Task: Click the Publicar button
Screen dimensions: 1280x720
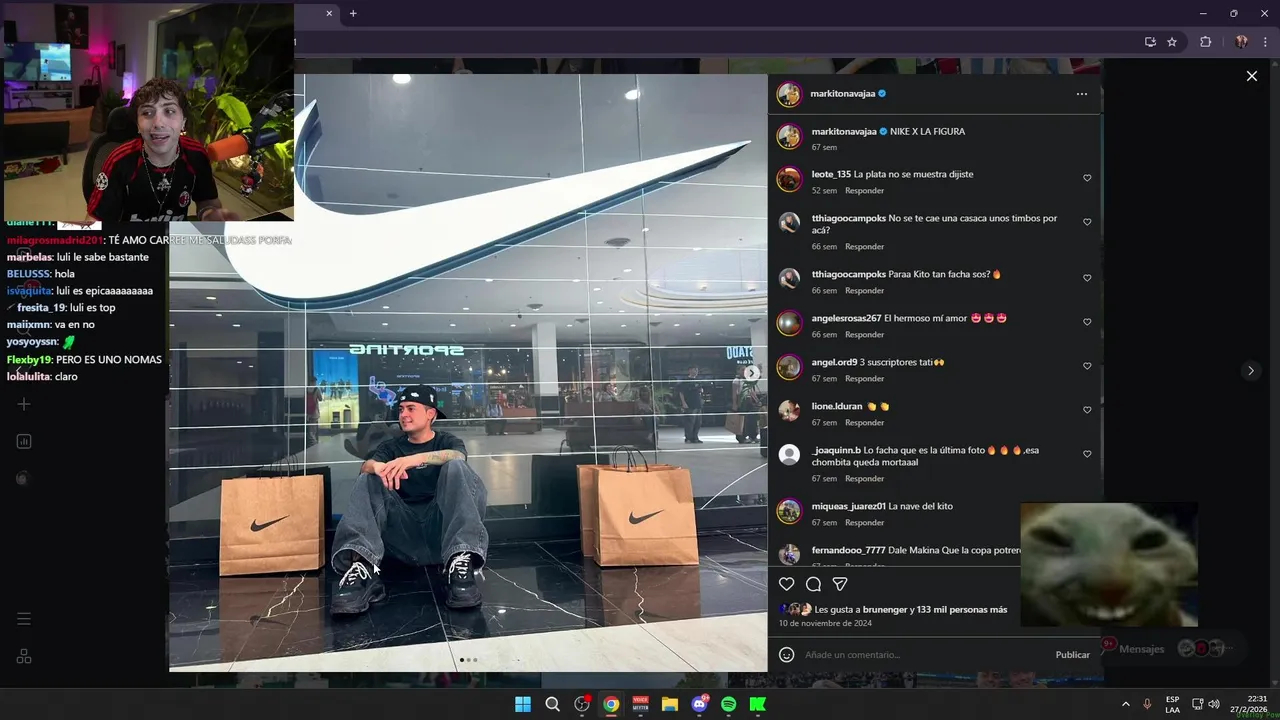Action: tap(1072, 655)
